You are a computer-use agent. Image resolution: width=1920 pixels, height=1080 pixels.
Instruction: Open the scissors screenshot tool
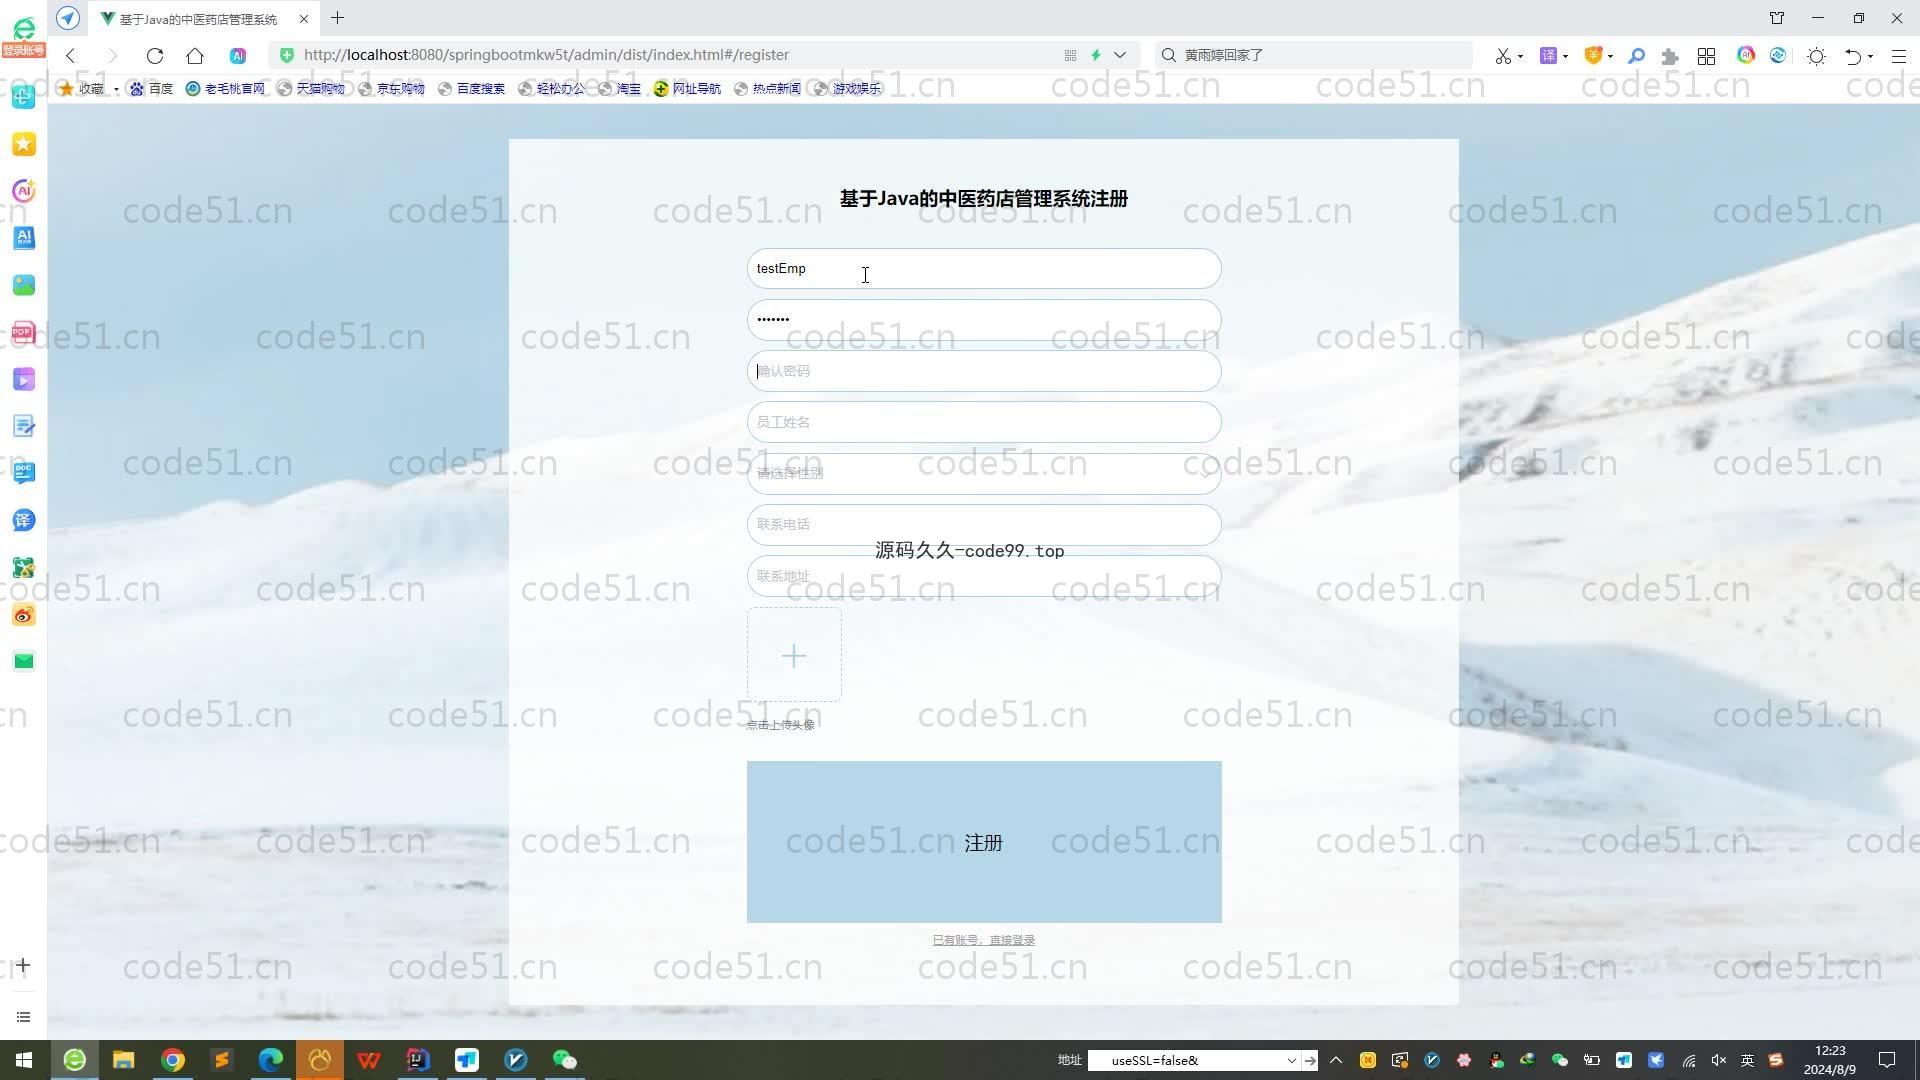coord(1502,56)
